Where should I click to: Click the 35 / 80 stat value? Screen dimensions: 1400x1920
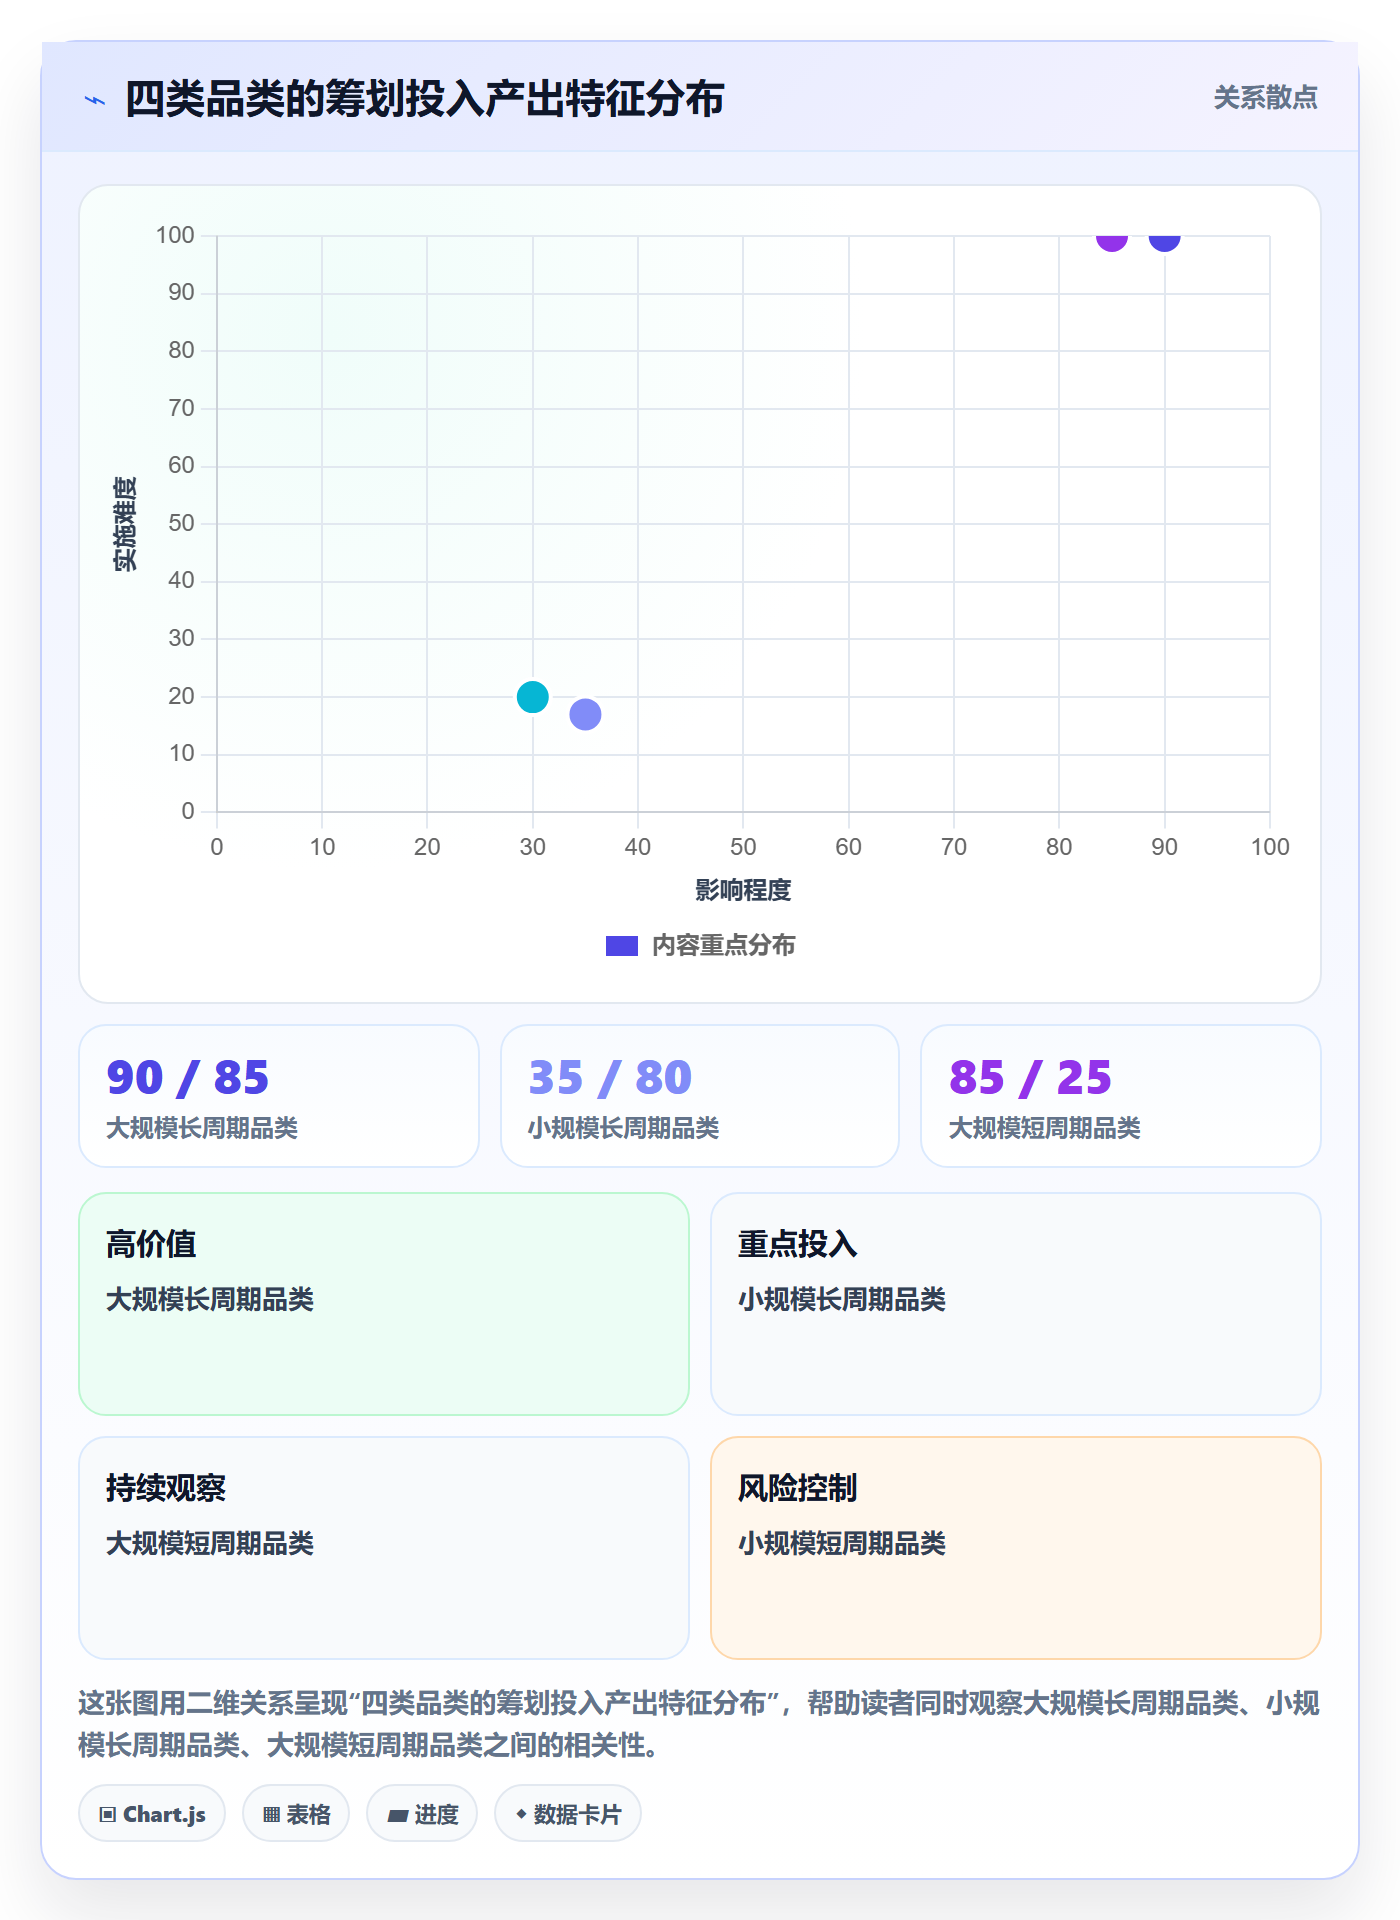click(x=610, y=1077)
